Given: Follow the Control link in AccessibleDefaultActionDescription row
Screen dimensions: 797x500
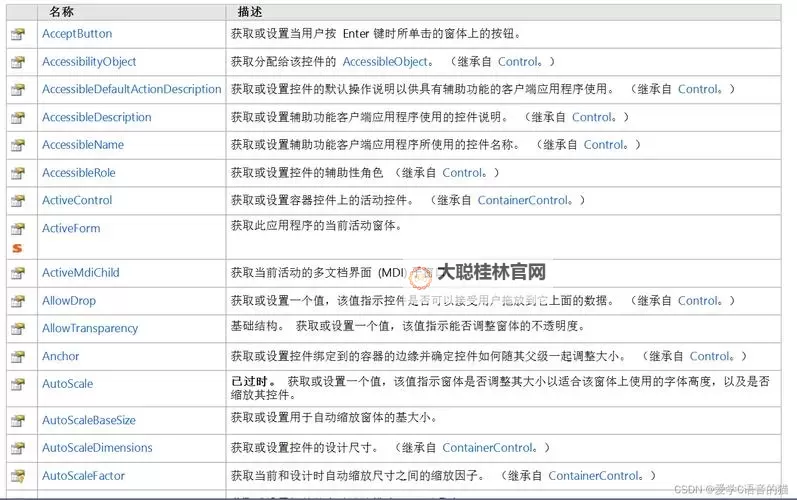Looking at the screenshot, I should (x=698, y=89).
